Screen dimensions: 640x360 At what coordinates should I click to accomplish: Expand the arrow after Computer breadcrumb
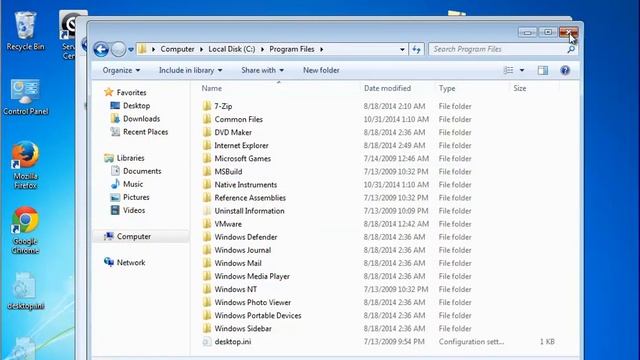point(201,49)
